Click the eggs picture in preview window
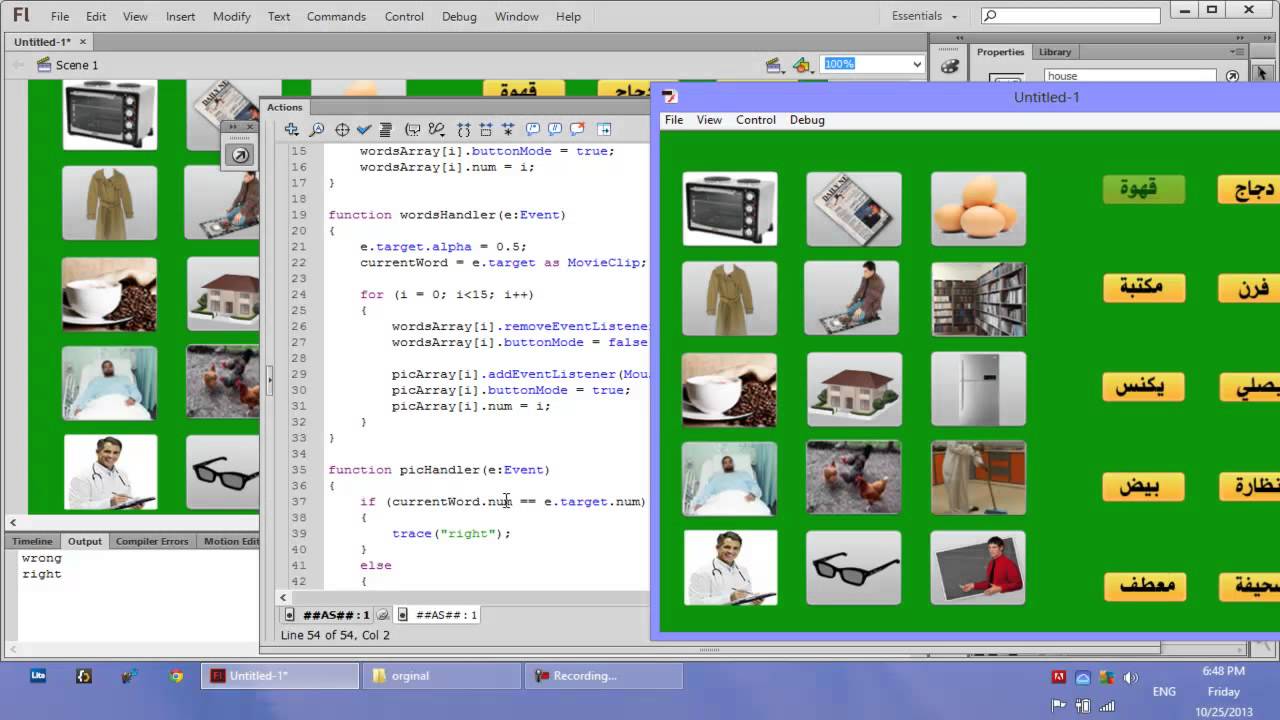This screenshot has width=1280, height=720. (x=978, y=208)
